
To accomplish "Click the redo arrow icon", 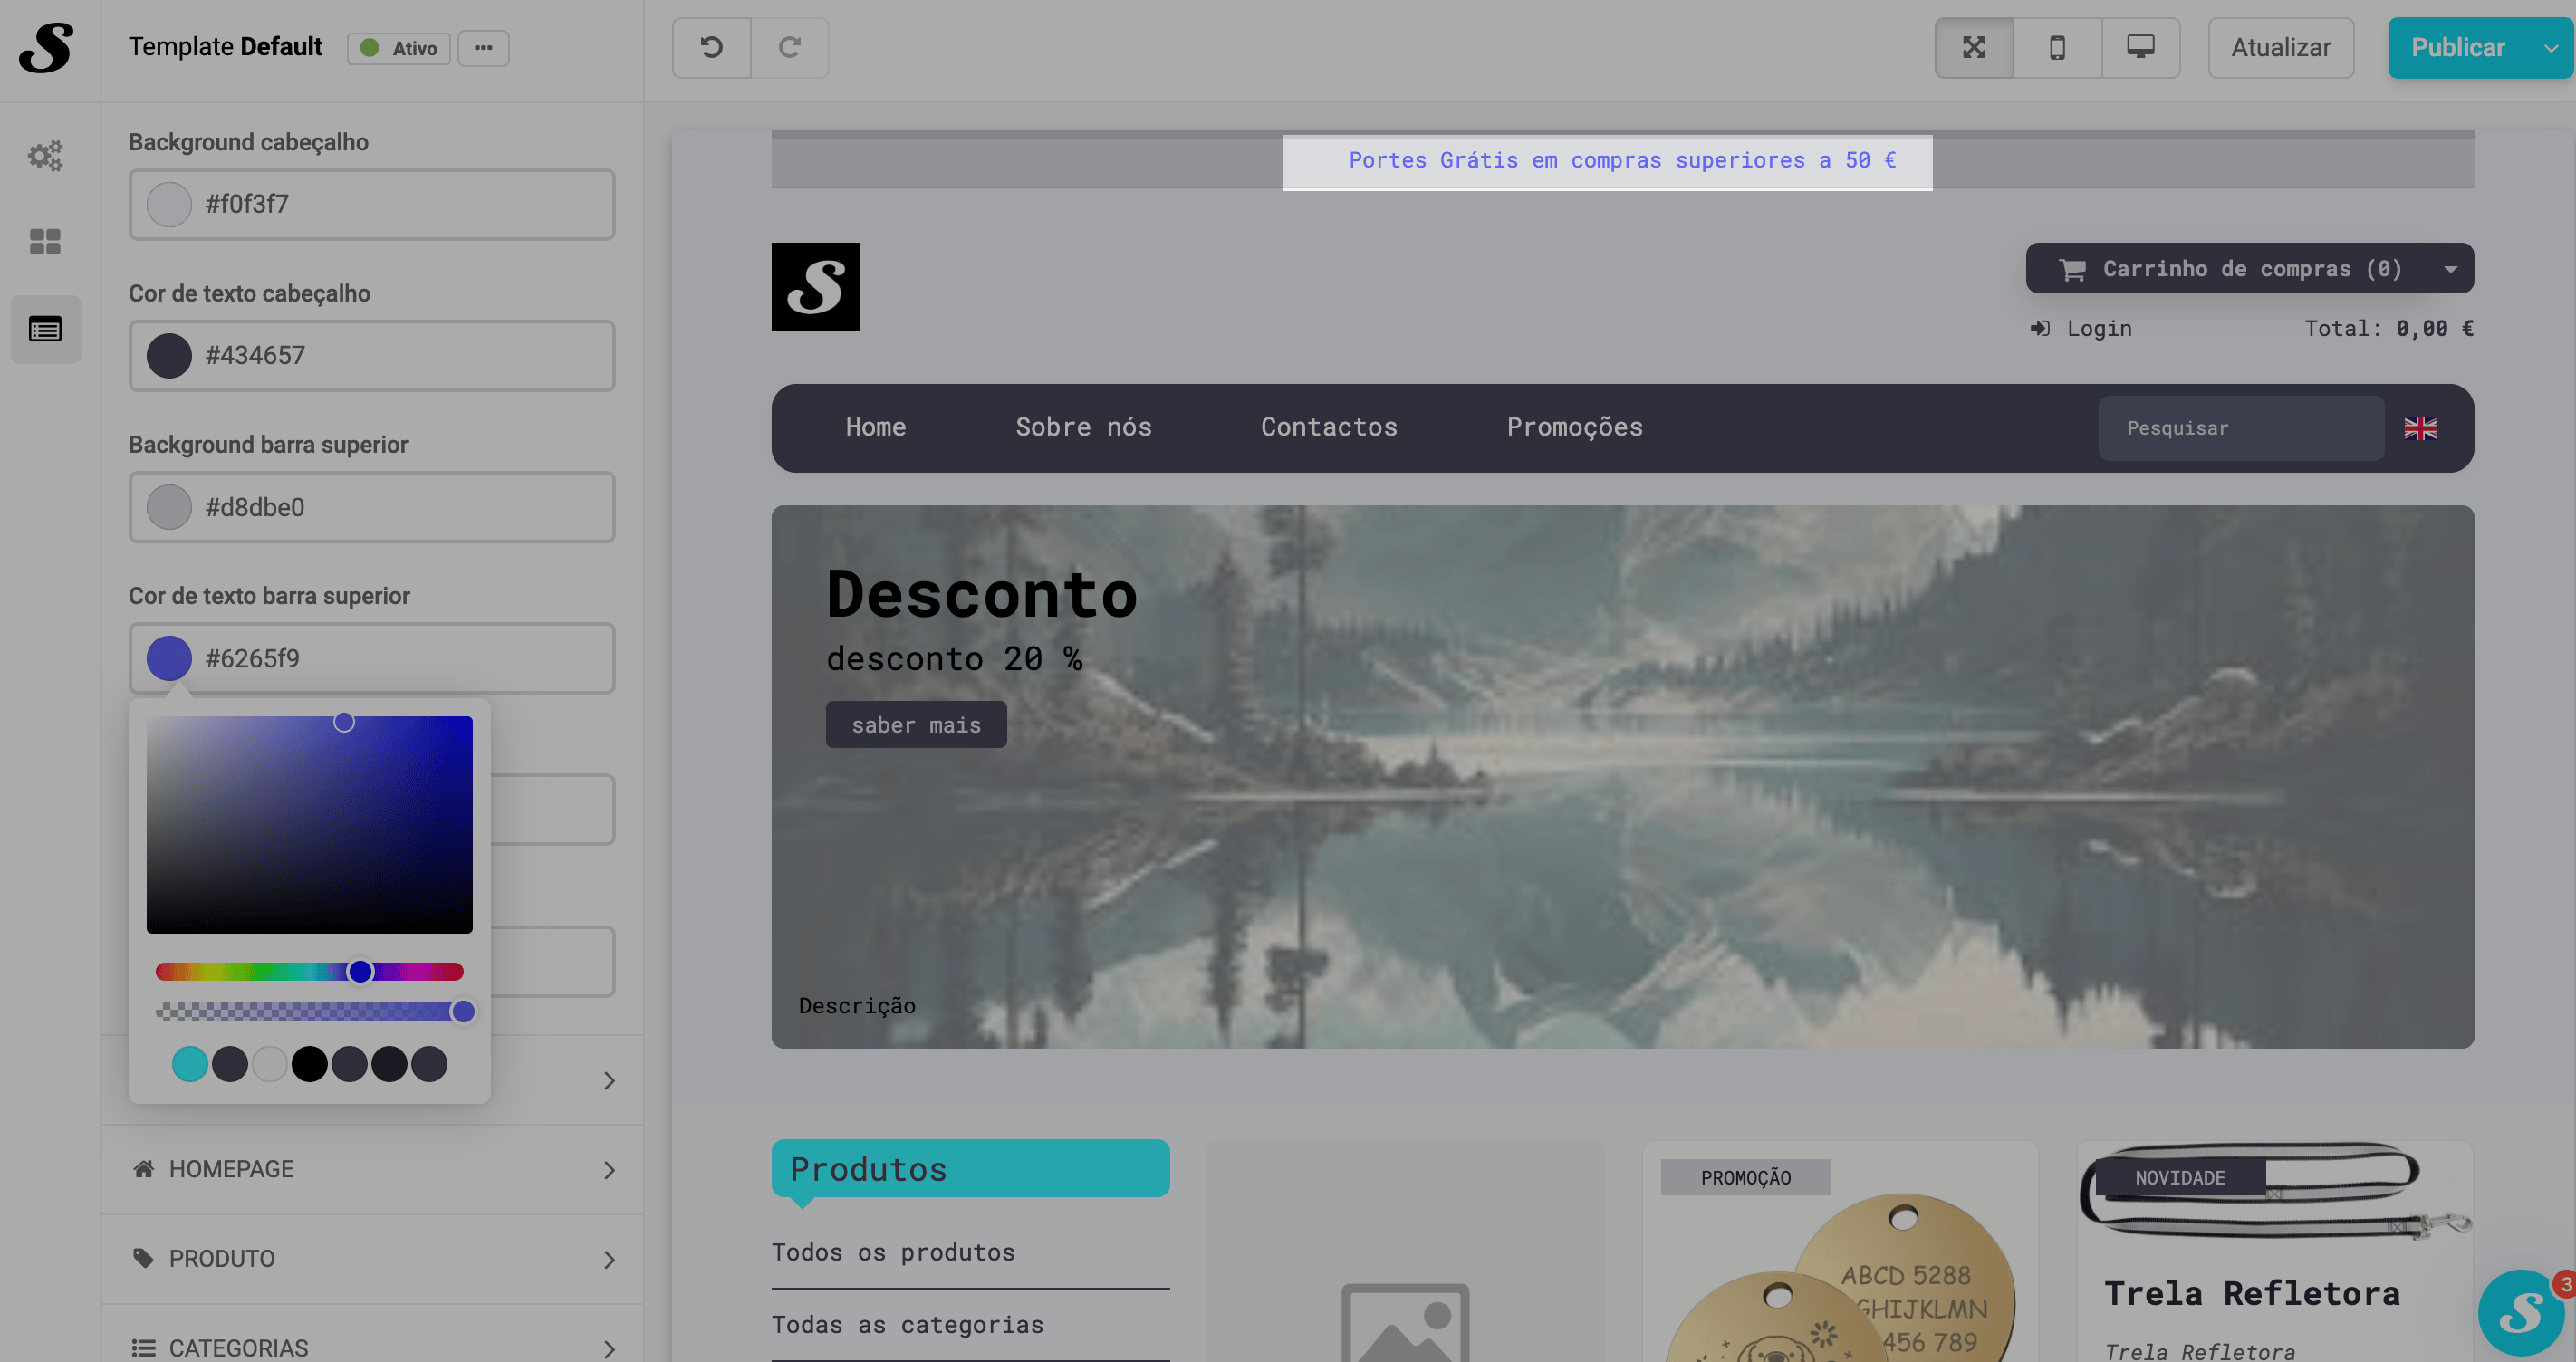I will point(790,47).
